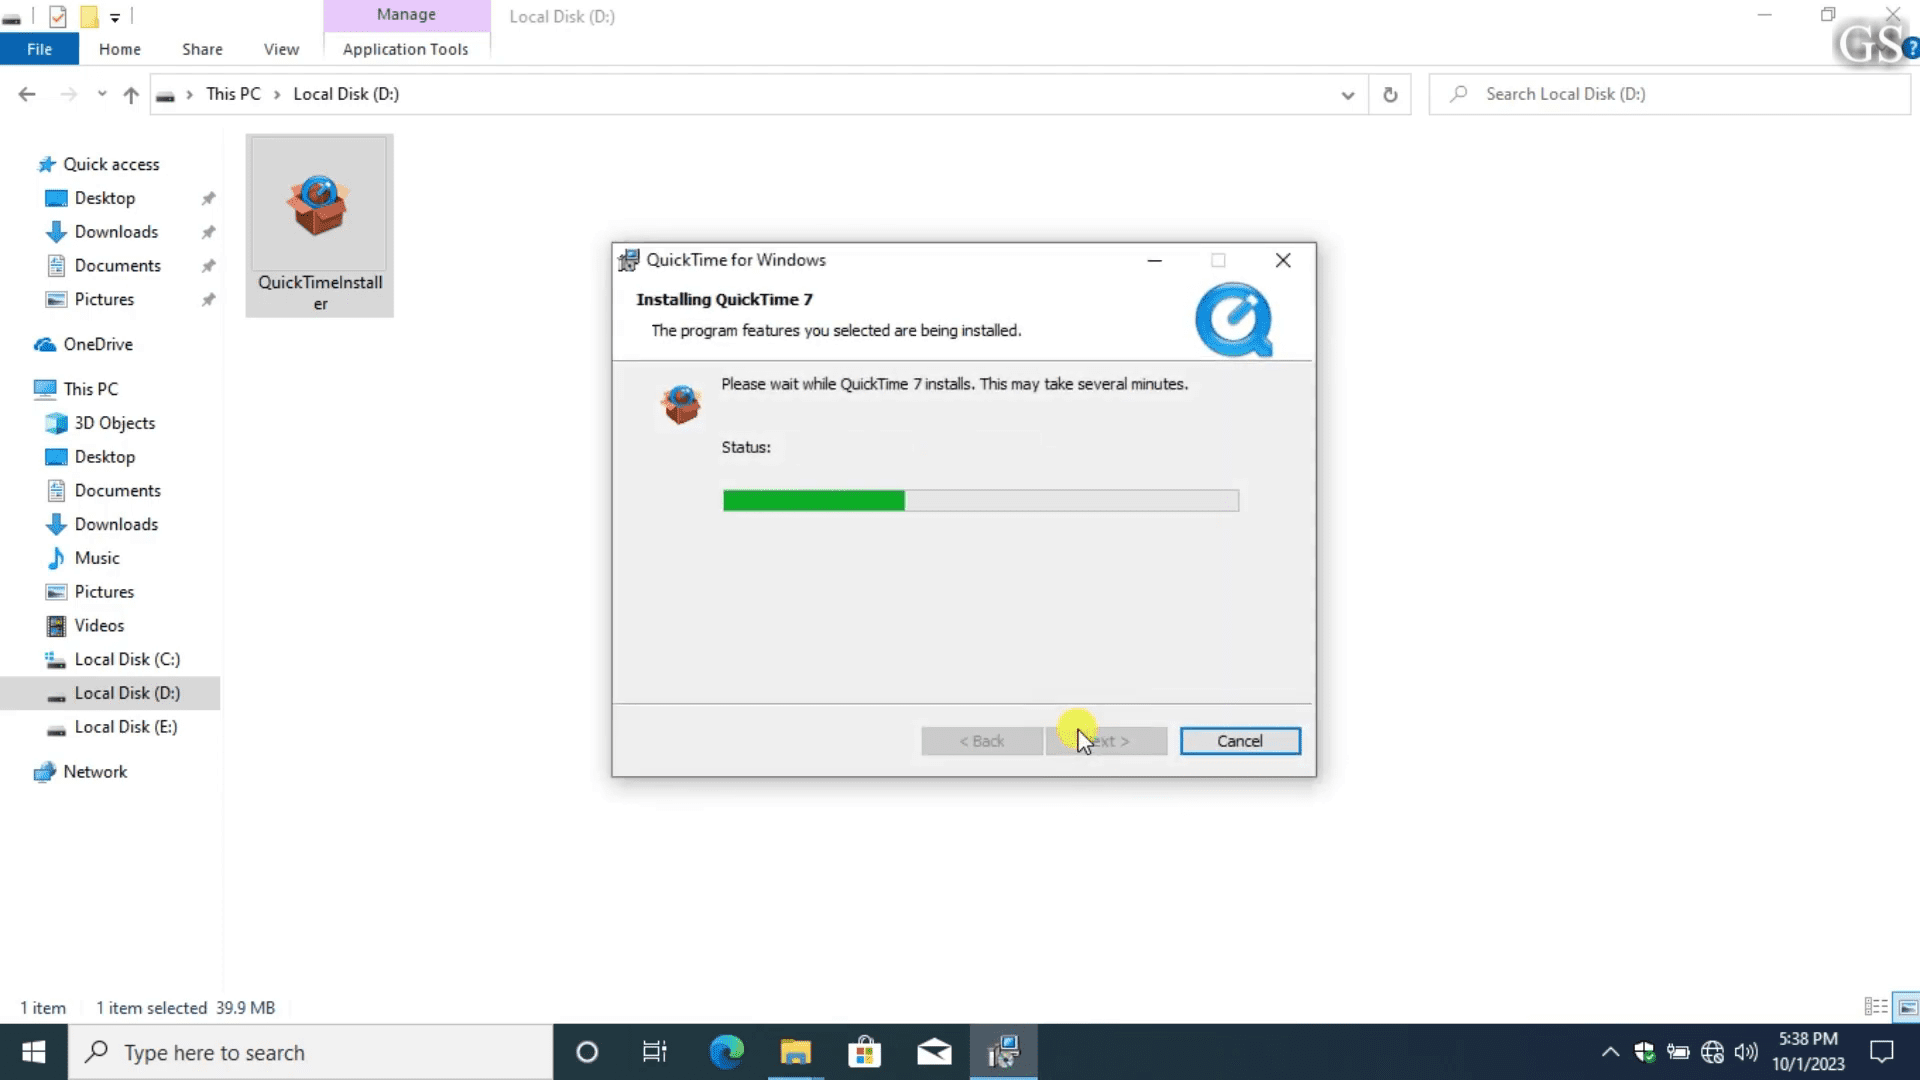Switch to large thumbnails view icon
This screenshot has height=1080, width=1920.
pos(1908,1007)
